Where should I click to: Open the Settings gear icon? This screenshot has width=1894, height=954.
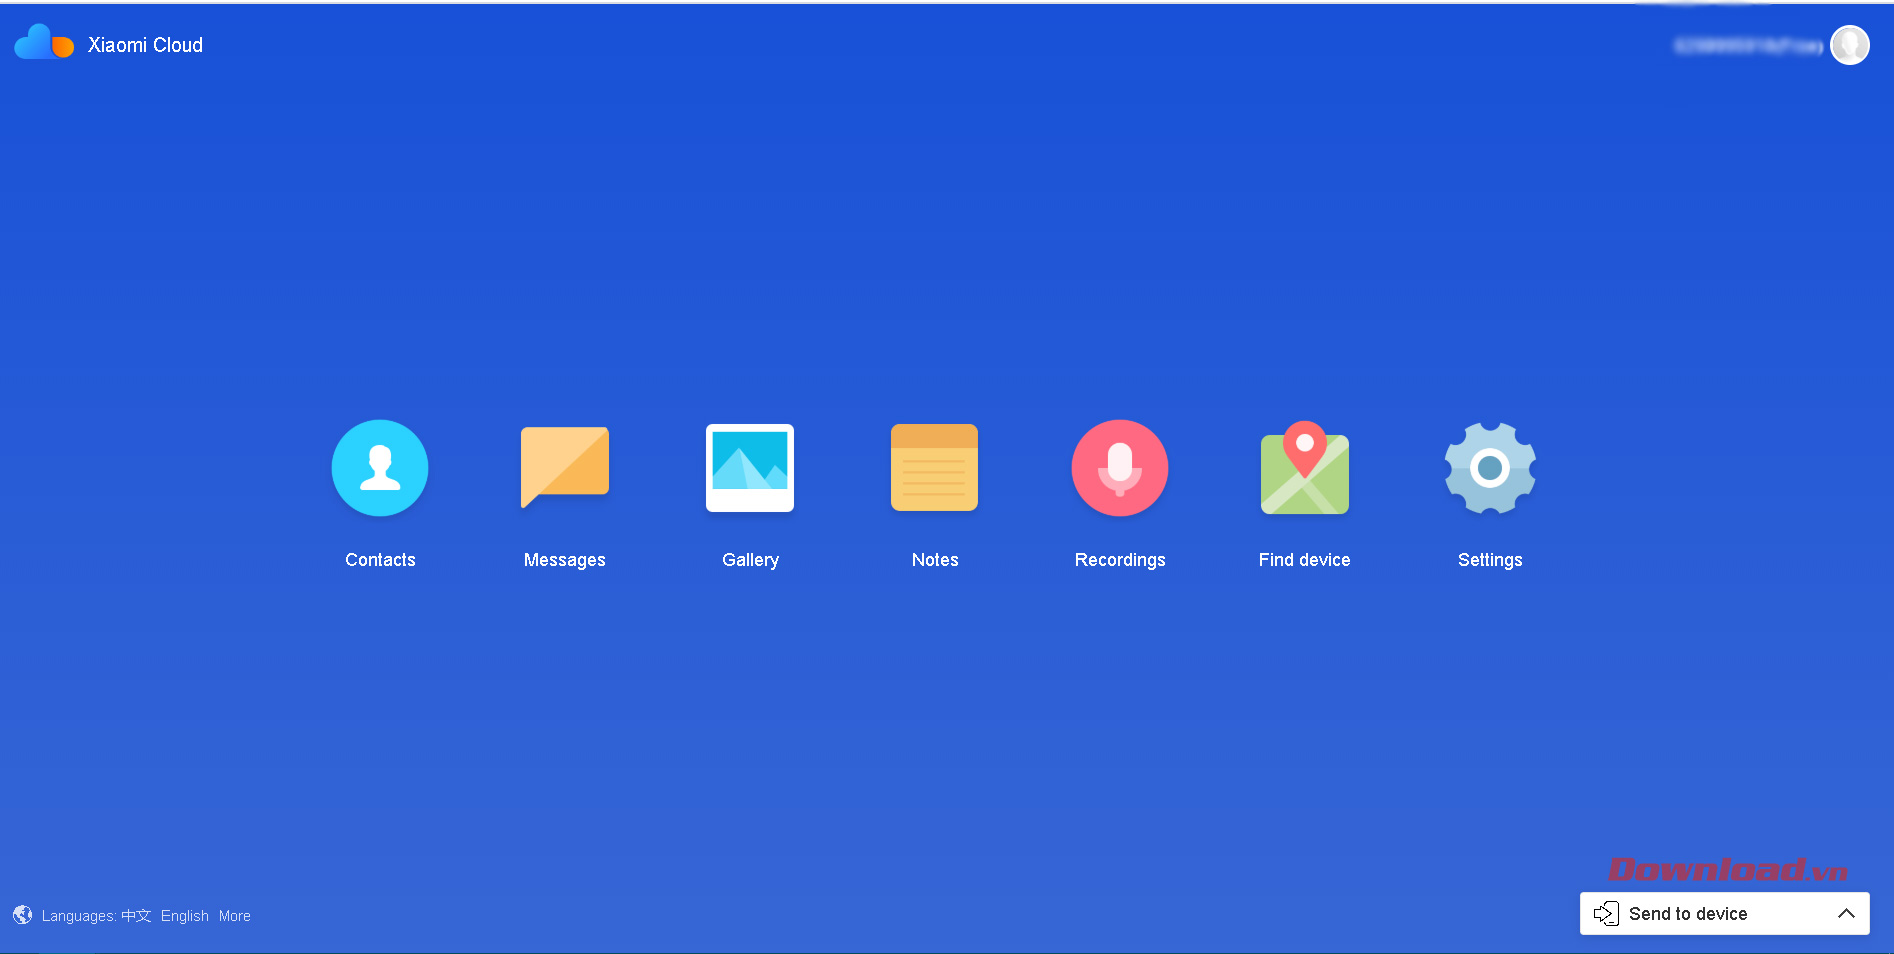pyautogui.click(x=1490, y=468)
